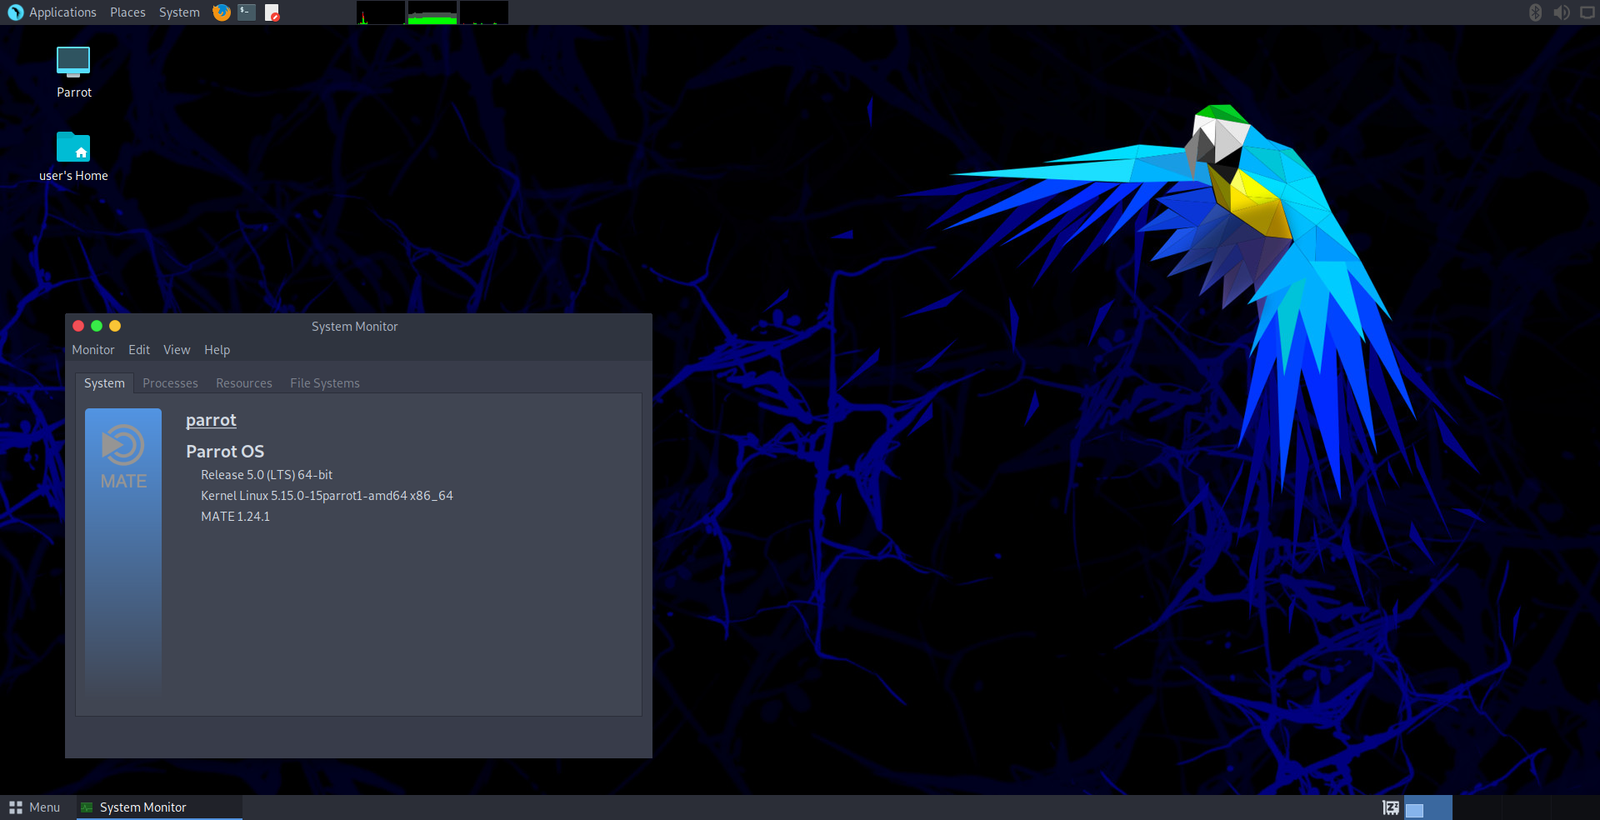Open the Bluetooth tray icon
The image size is (1600, 820).
coord(1535,12)
